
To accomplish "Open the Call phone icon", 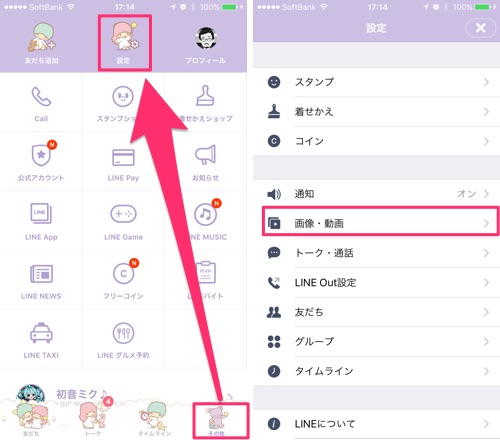I will pos(41,97).
